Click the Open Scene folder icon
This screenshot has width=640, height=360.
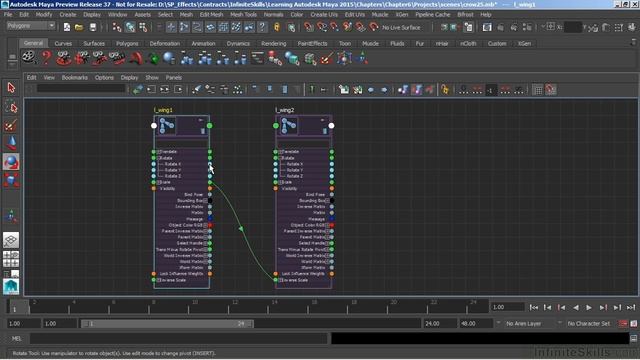click(79, 27)
